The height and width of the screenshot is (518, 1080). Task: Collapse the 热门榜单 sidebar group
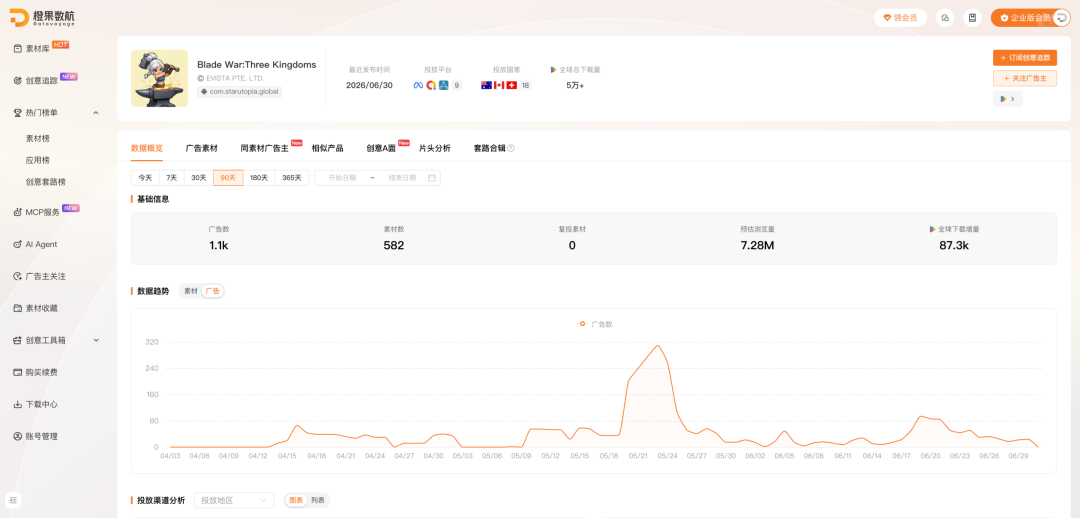[x=96, y=112]
